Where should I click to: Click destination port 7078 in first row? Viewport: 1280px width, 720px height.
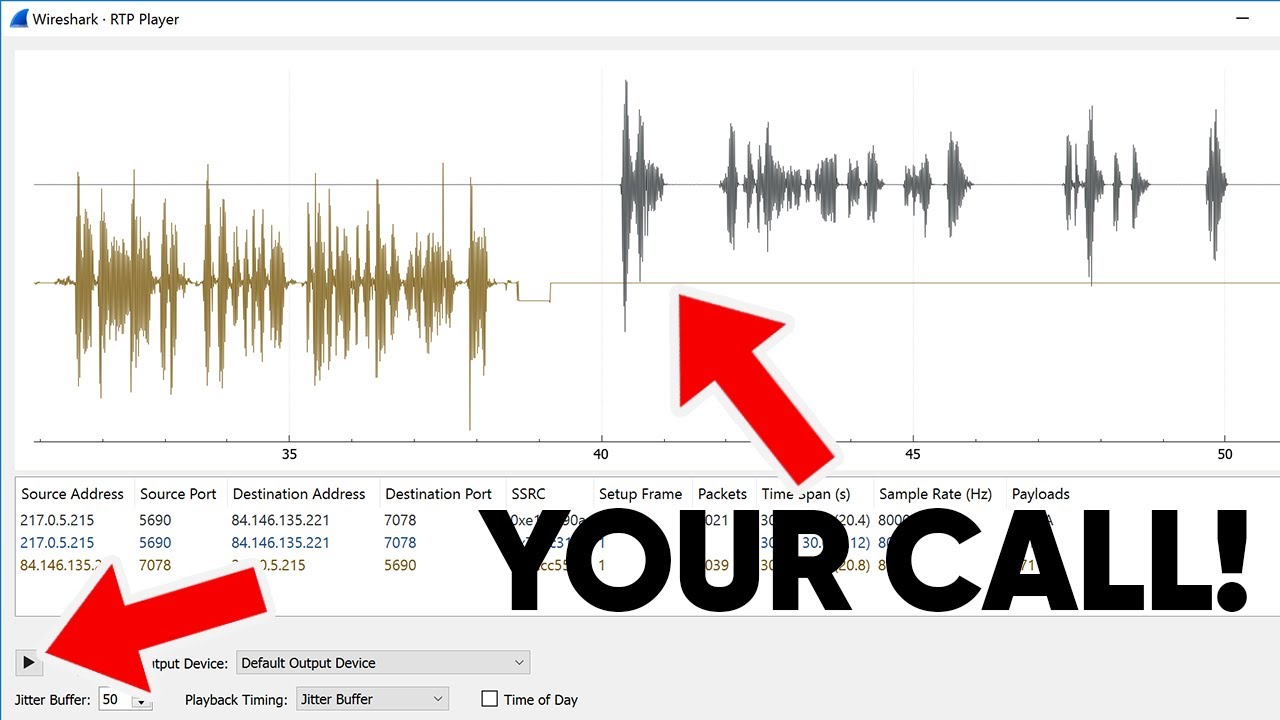pyautogui.click(x=400, y=520)
